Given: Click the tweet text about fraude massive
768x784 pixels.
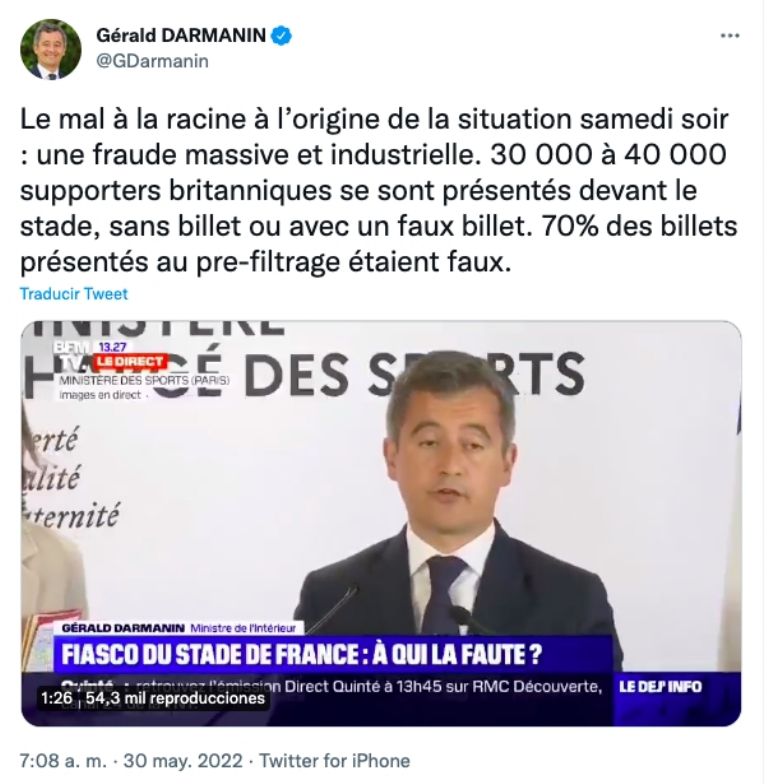Looking at the screenshot, I should [378, 190].
